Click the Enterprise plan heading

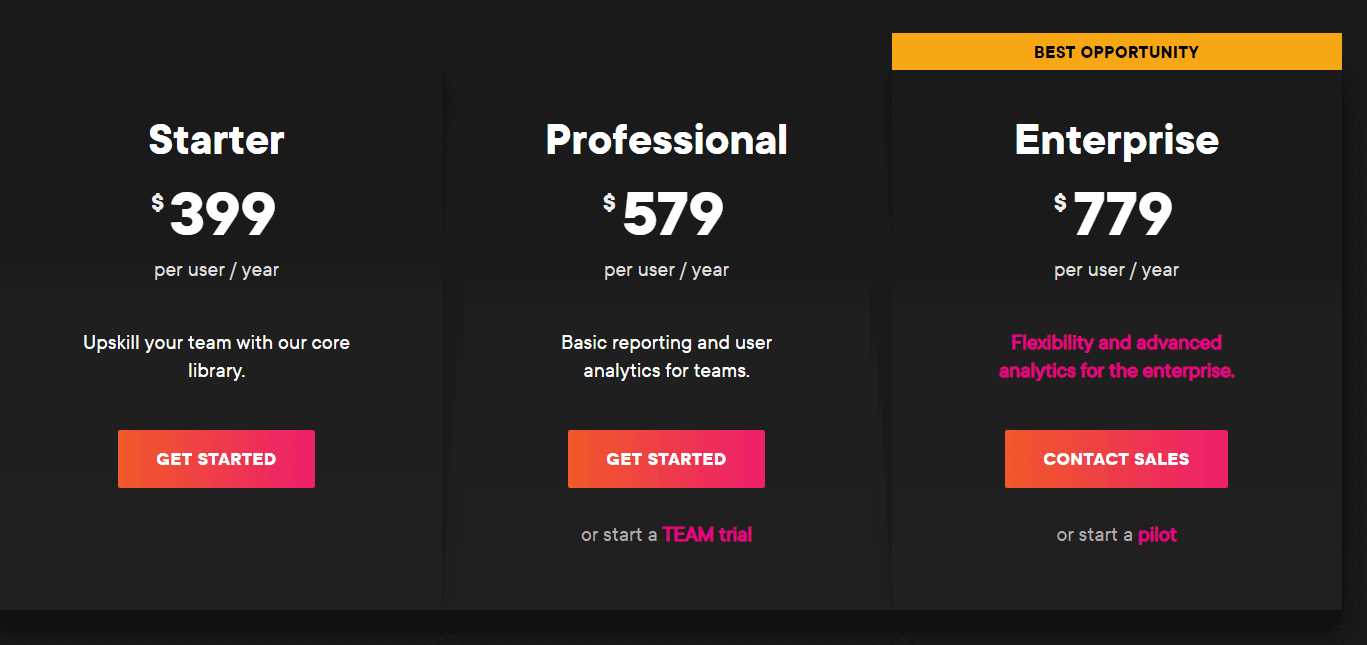coord(1116,140)
